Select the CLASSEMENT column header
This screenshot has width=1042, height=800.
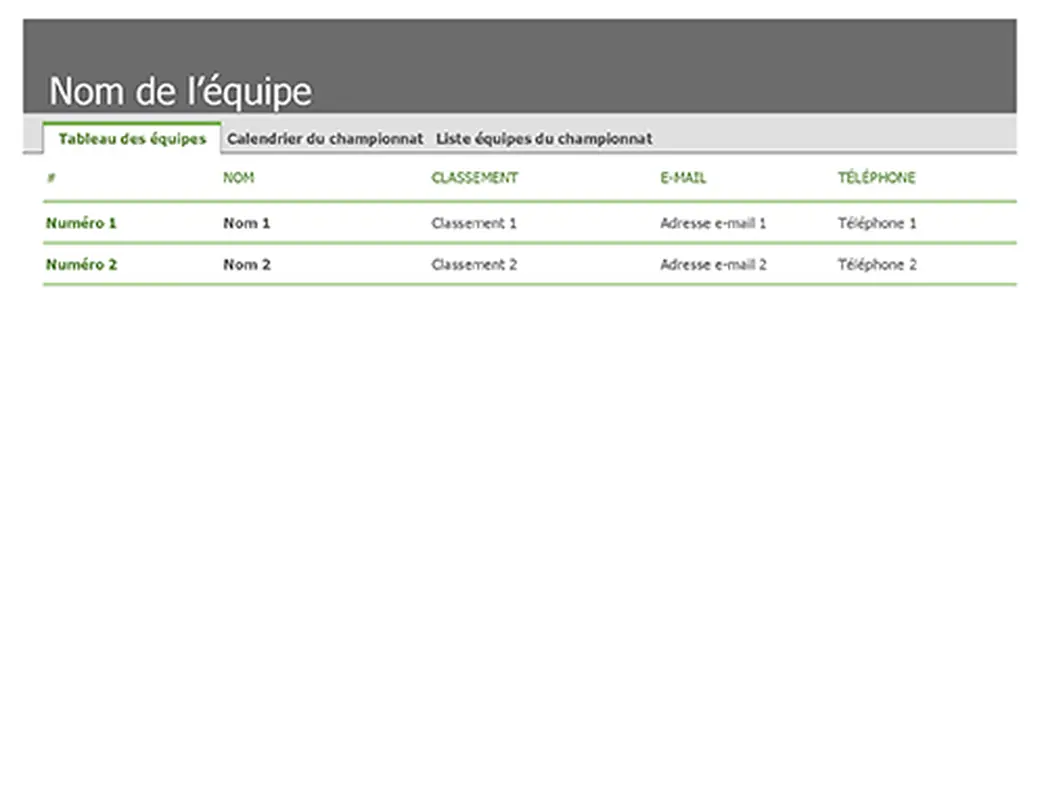(x=474, y=178)
